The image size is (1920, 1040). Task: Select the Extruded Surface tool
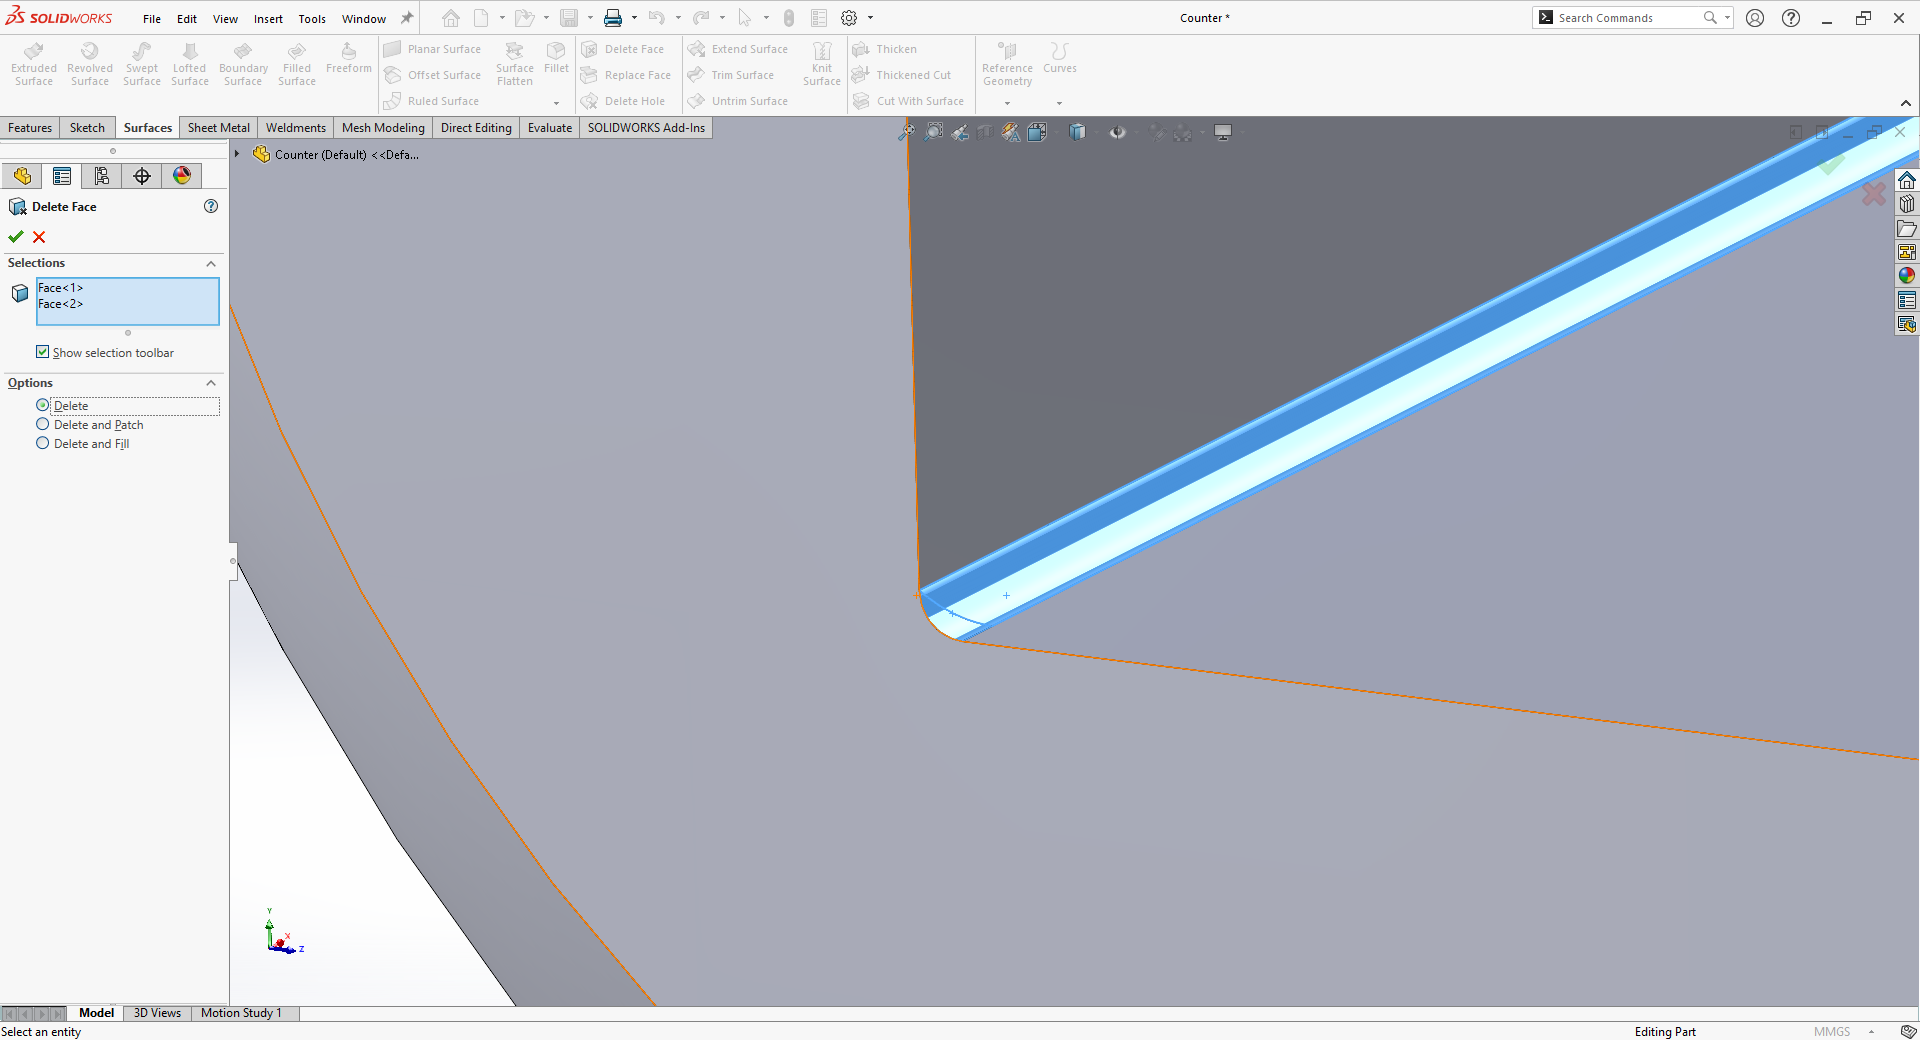pos(33,62)
